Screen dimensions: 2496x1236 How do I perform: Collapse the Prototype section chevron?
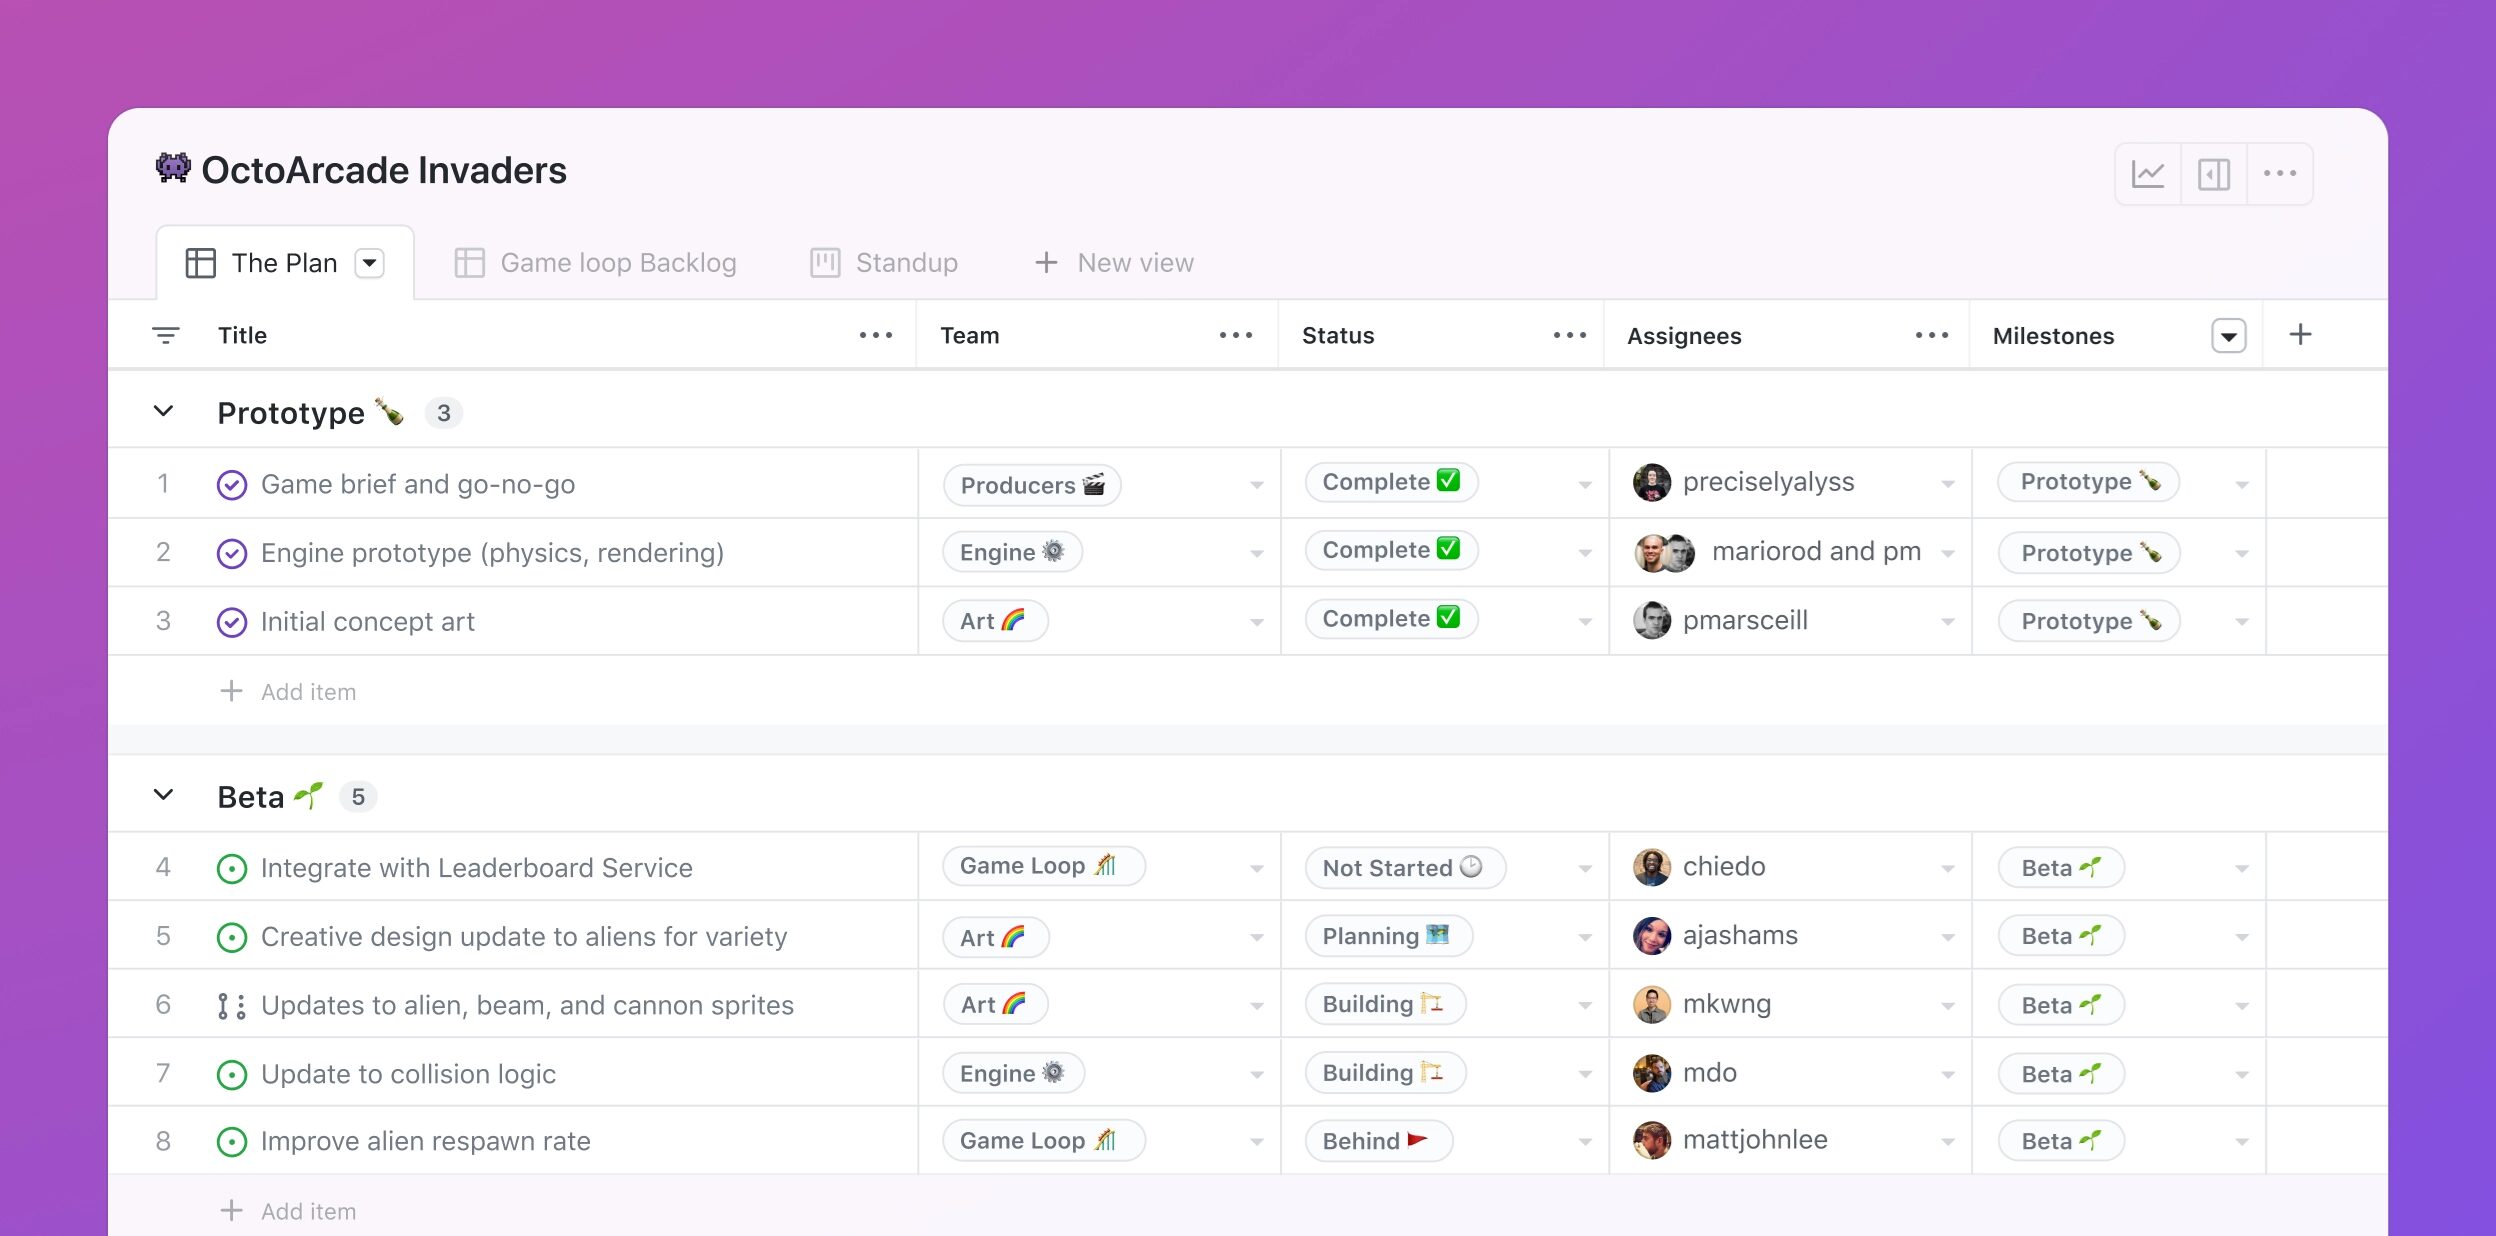tap(164, 411)
